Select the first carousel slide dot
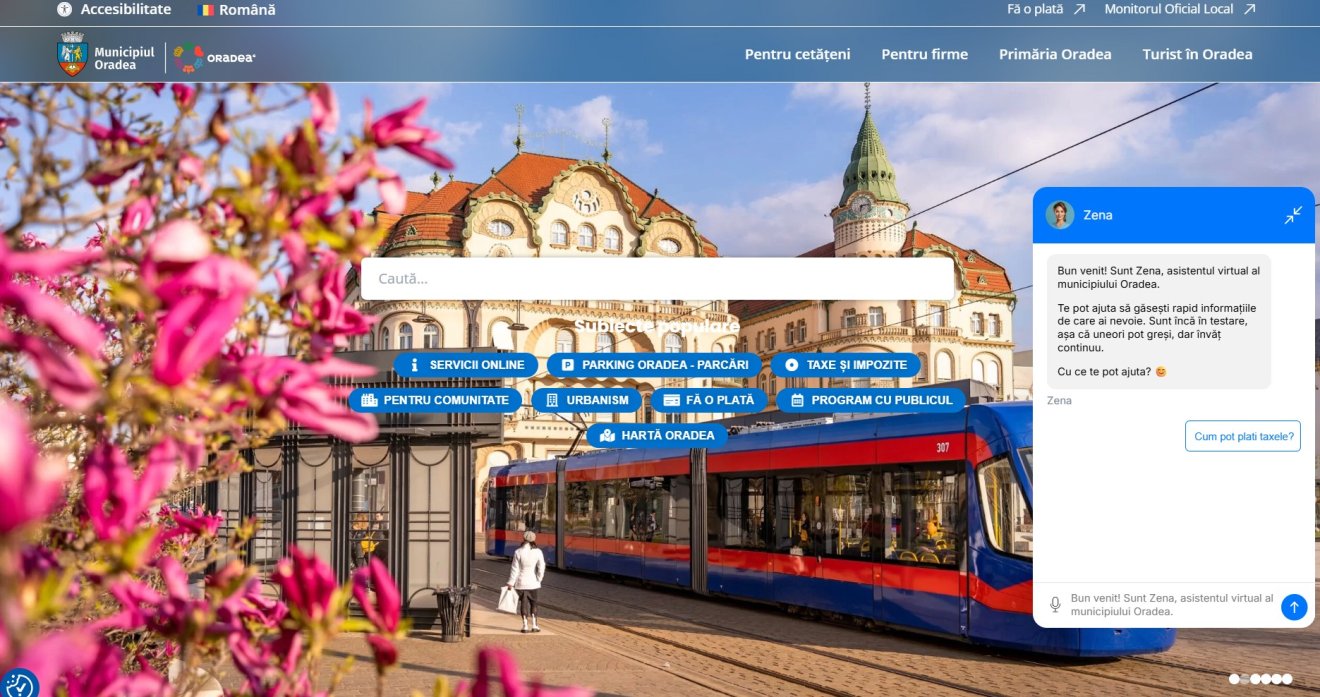The width and height of the screenshot is (1320, 697). coord(1235,679)
